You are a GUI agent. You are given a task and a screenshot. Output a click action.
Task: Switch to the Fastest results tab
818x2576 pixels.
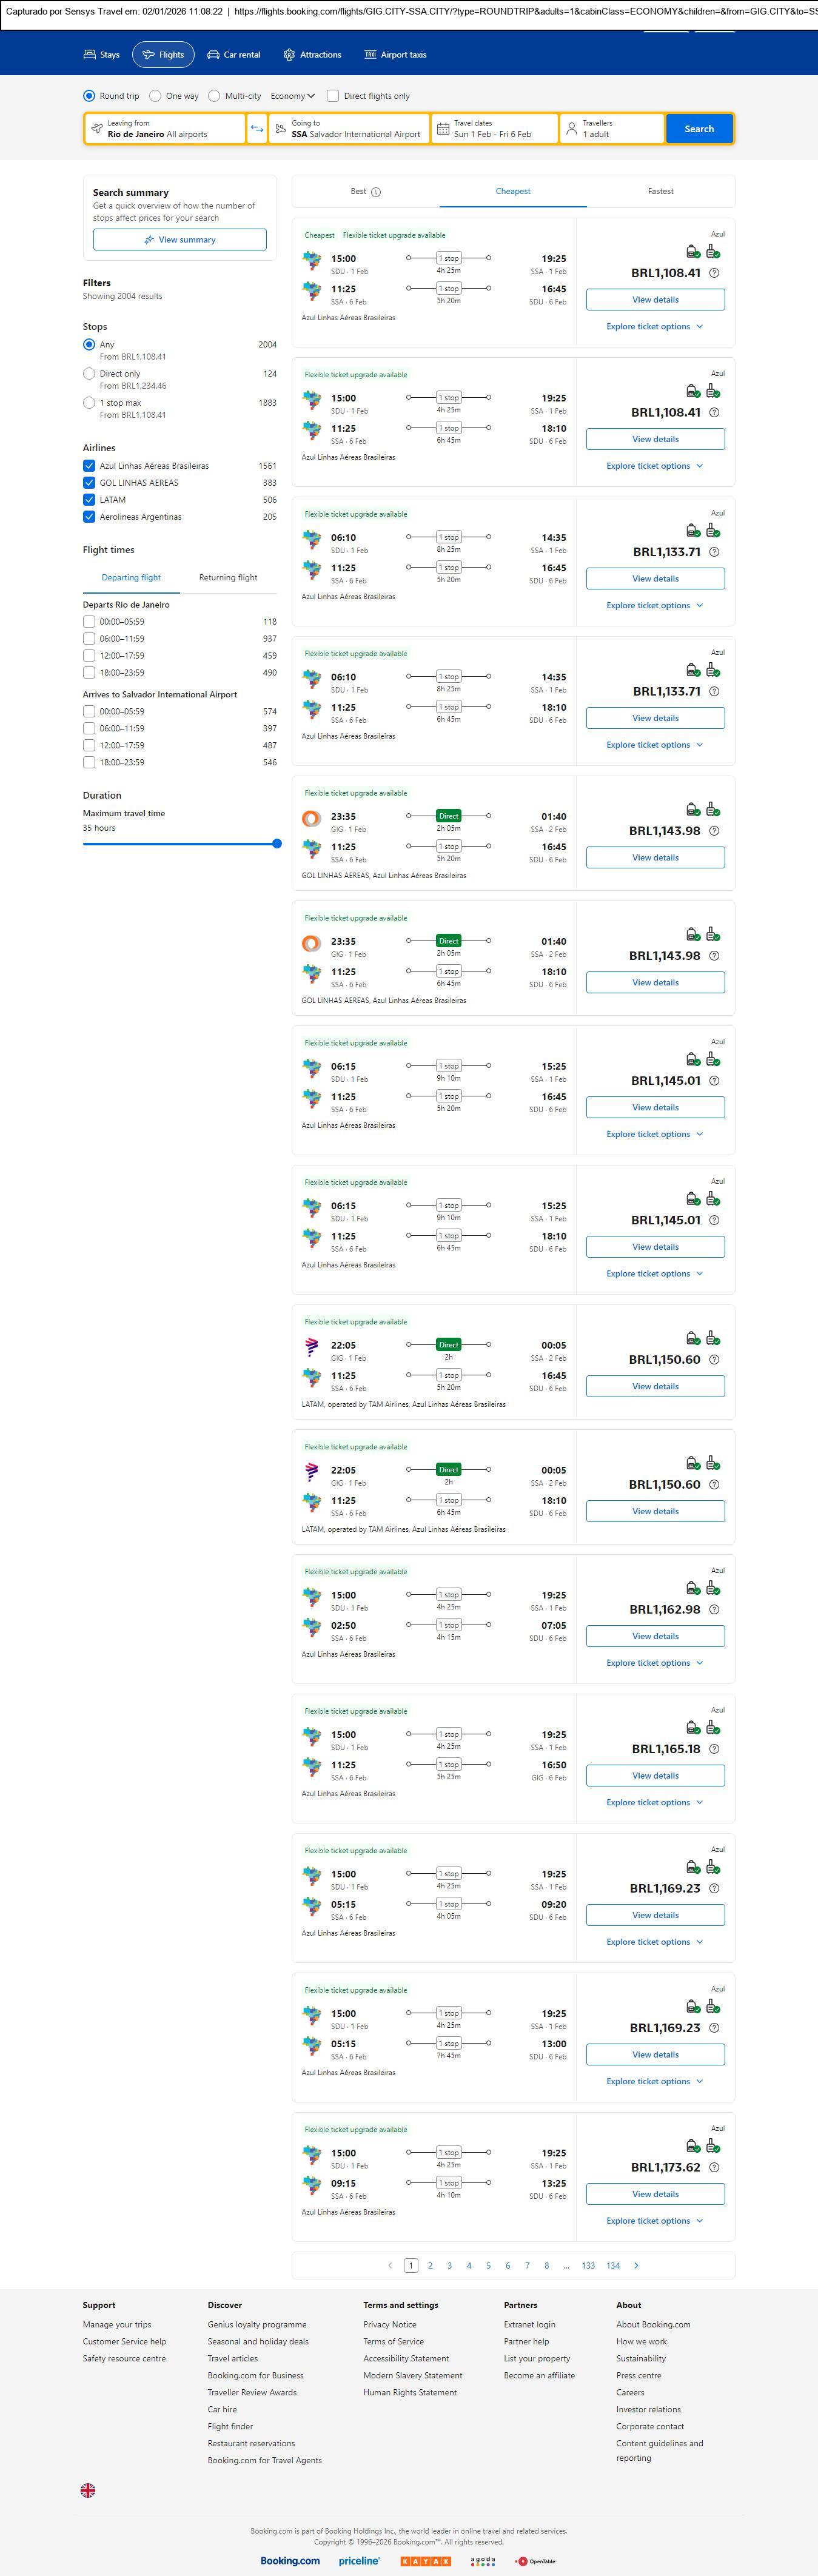[660, 191]
